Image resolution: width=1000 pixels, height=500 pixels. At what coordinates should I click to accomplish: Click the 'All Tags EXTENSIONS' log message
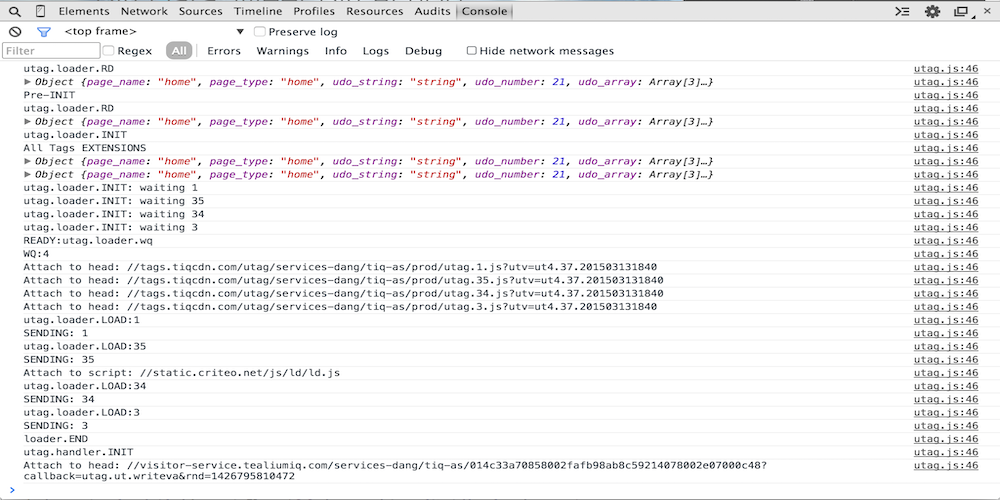pyautogui.click(x=85, y=148)
